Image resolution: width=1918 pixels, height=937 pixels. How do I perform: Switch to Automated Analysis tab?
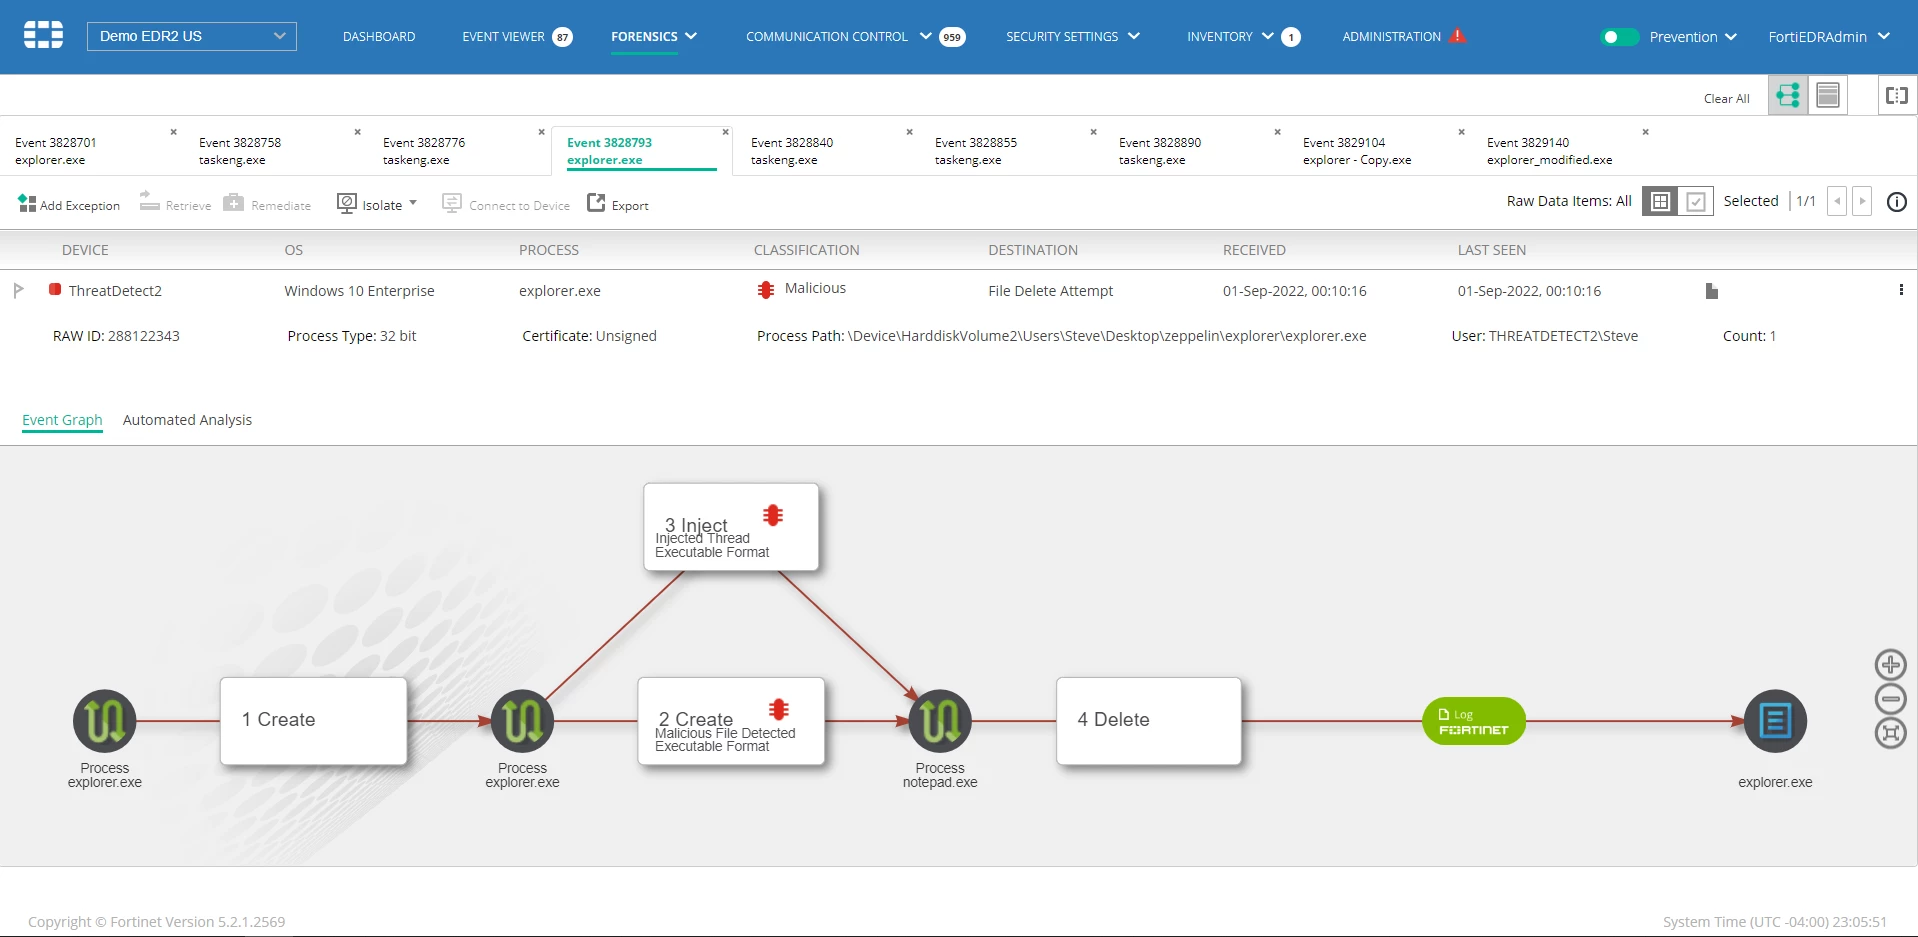(x=187, y=420)
